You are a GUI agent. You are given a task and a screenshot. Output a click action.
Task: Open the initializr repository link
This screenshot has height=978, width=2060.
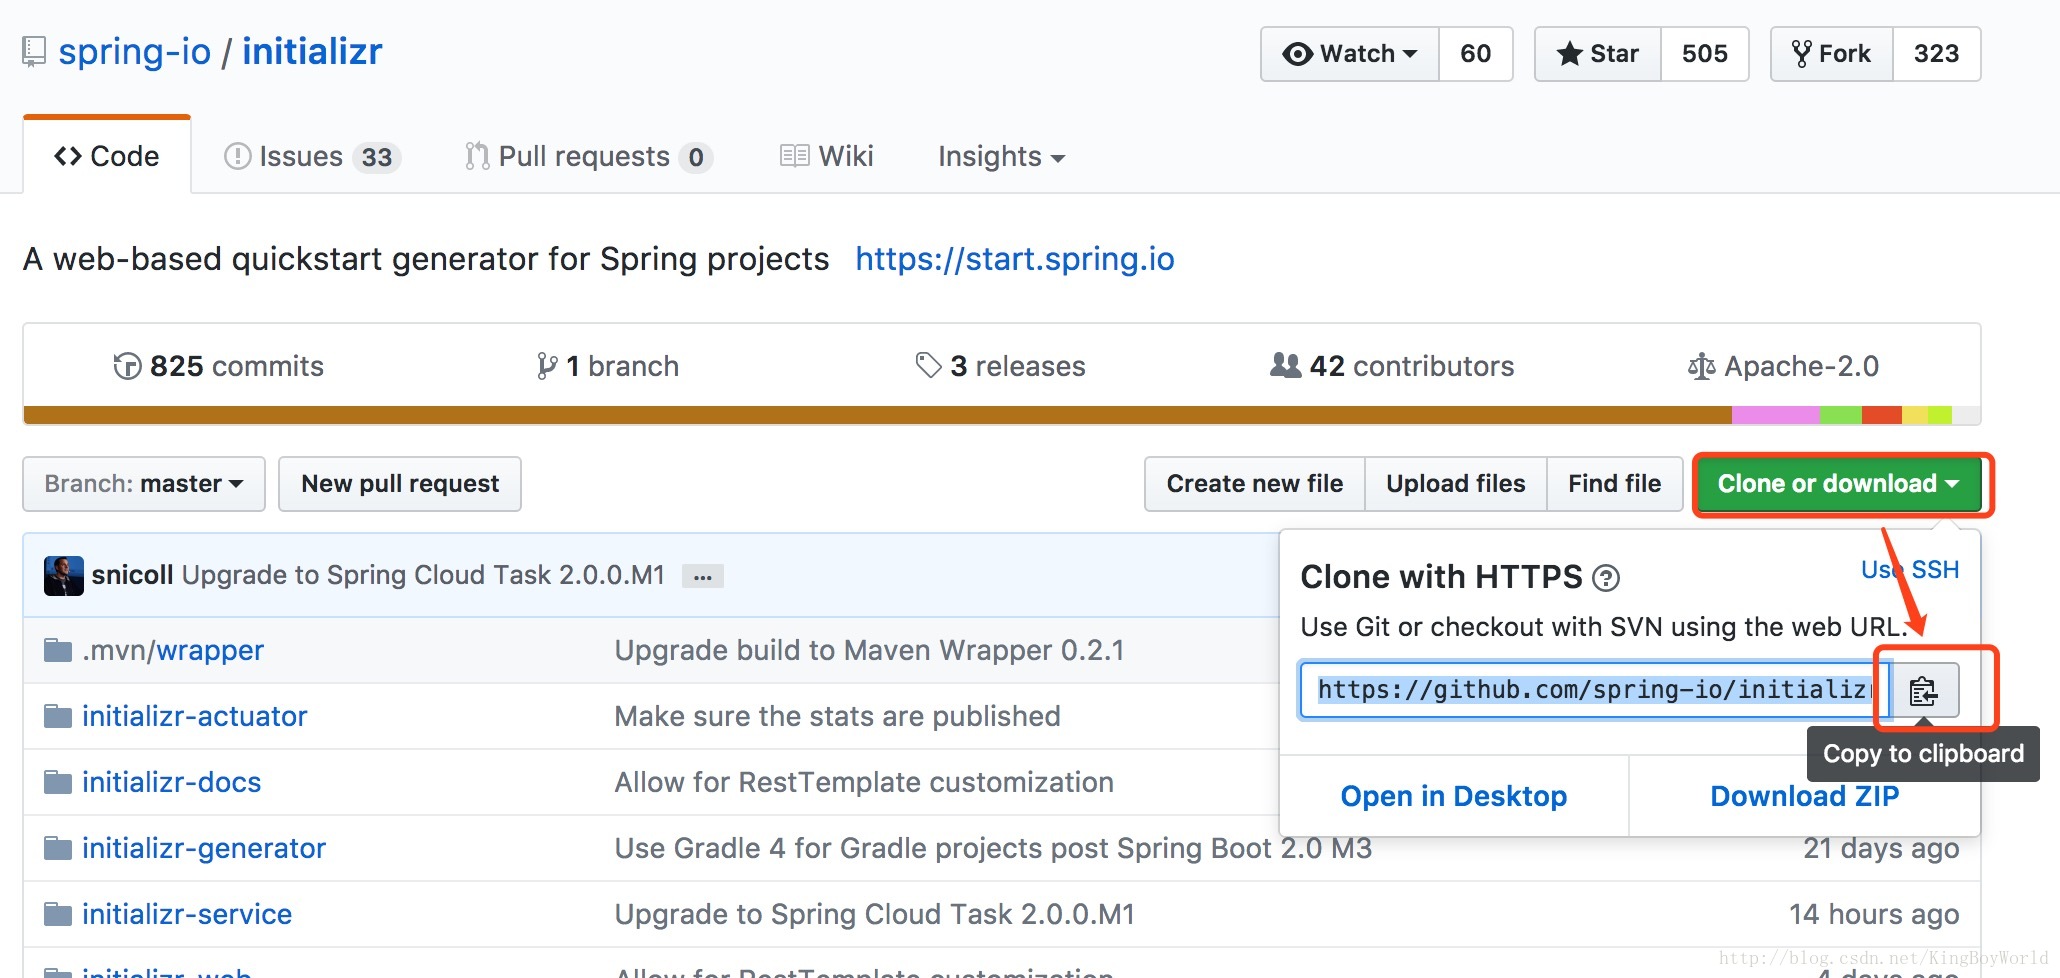point(312,52)
